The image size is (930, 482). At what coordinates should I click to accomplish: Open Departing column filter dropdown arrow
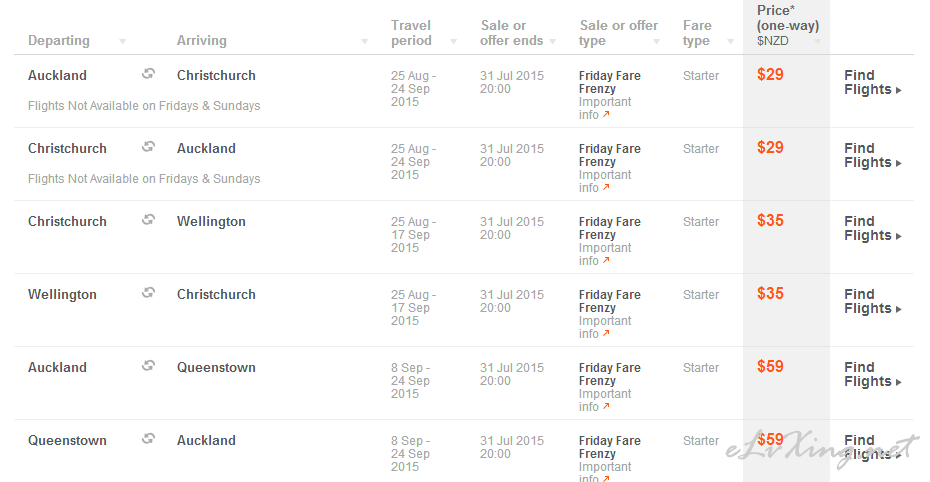(x=122, y=42)
